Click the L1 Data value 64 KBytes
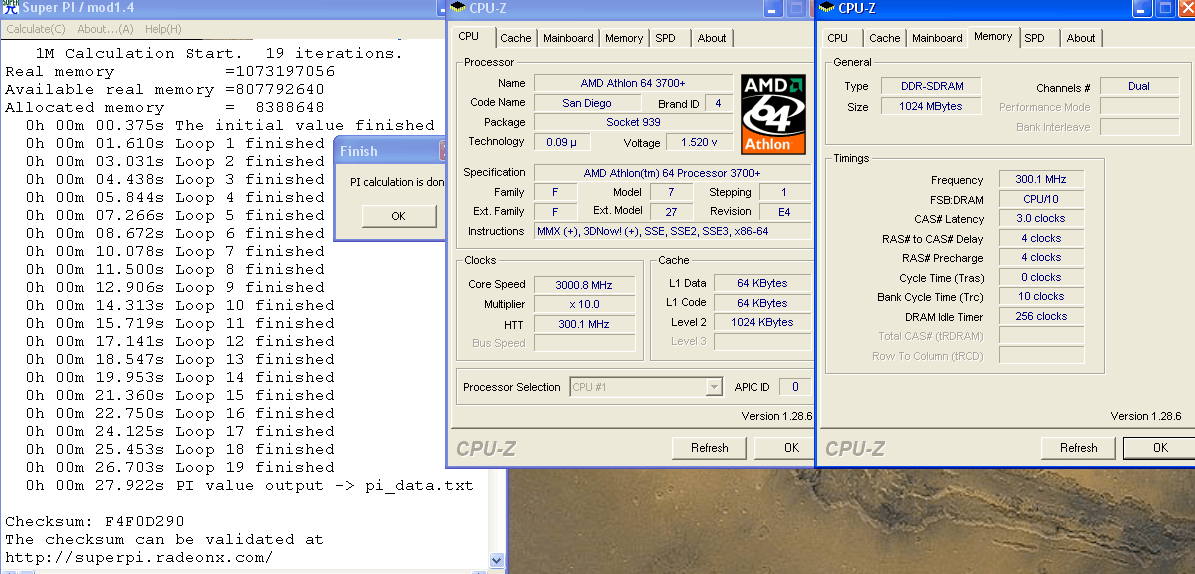The image size is (1195, 574). [x=762, y=283]
